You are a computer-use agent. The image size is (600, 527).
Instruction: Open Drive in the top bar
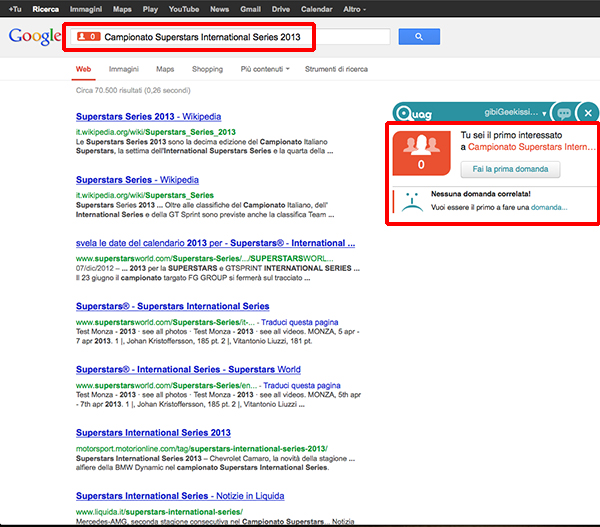click(x=280, y=9)
